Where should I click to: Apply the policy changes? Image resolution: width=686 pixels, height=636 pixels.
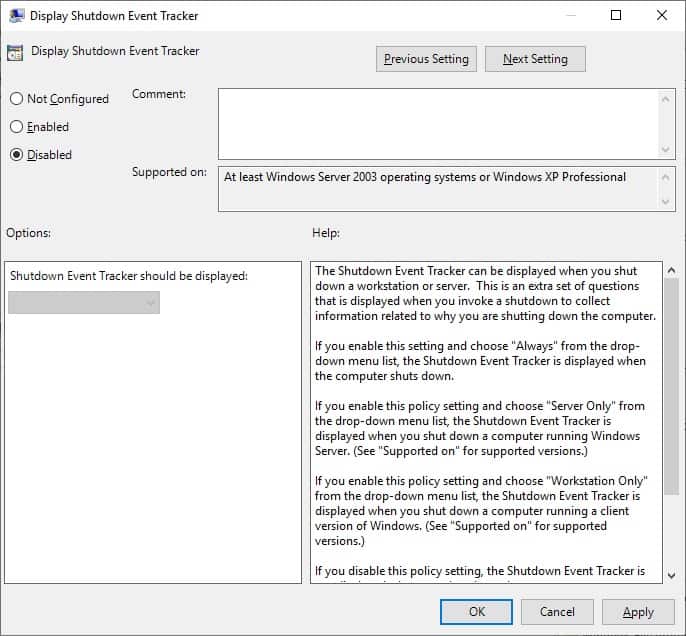638,612
